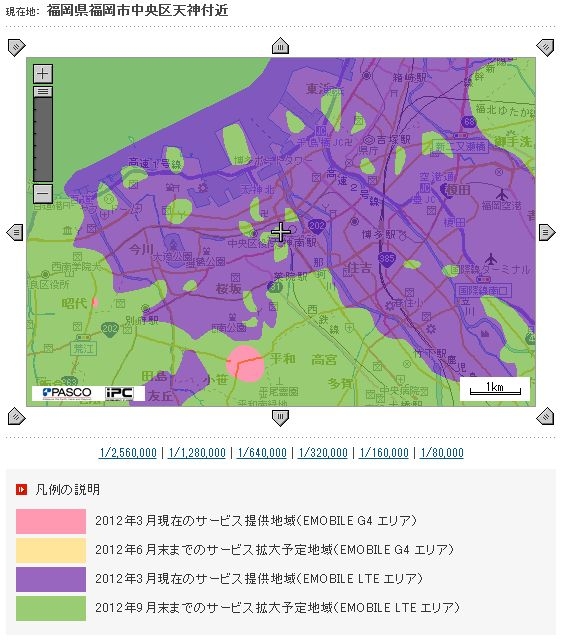This screenshot has width=567, height=644.
Task: Click the route 385 shield on map
Action: [x=386, y=260]
